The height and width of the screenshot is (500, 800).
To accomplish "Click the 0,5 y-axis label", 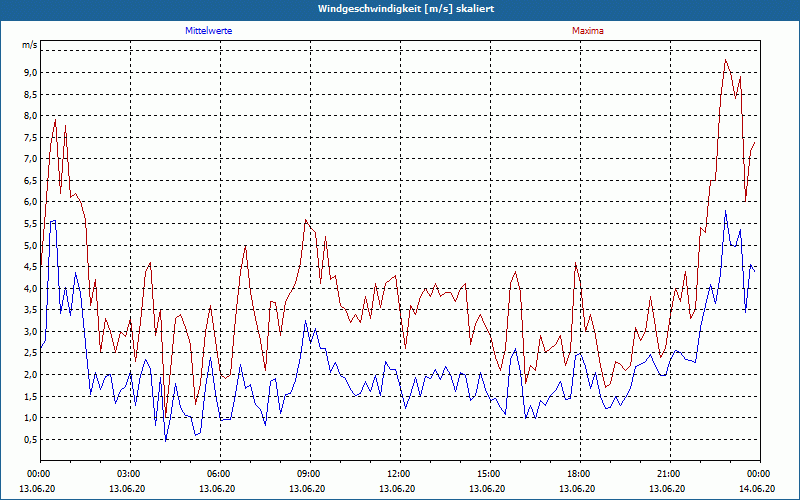I will coord(30,439).
